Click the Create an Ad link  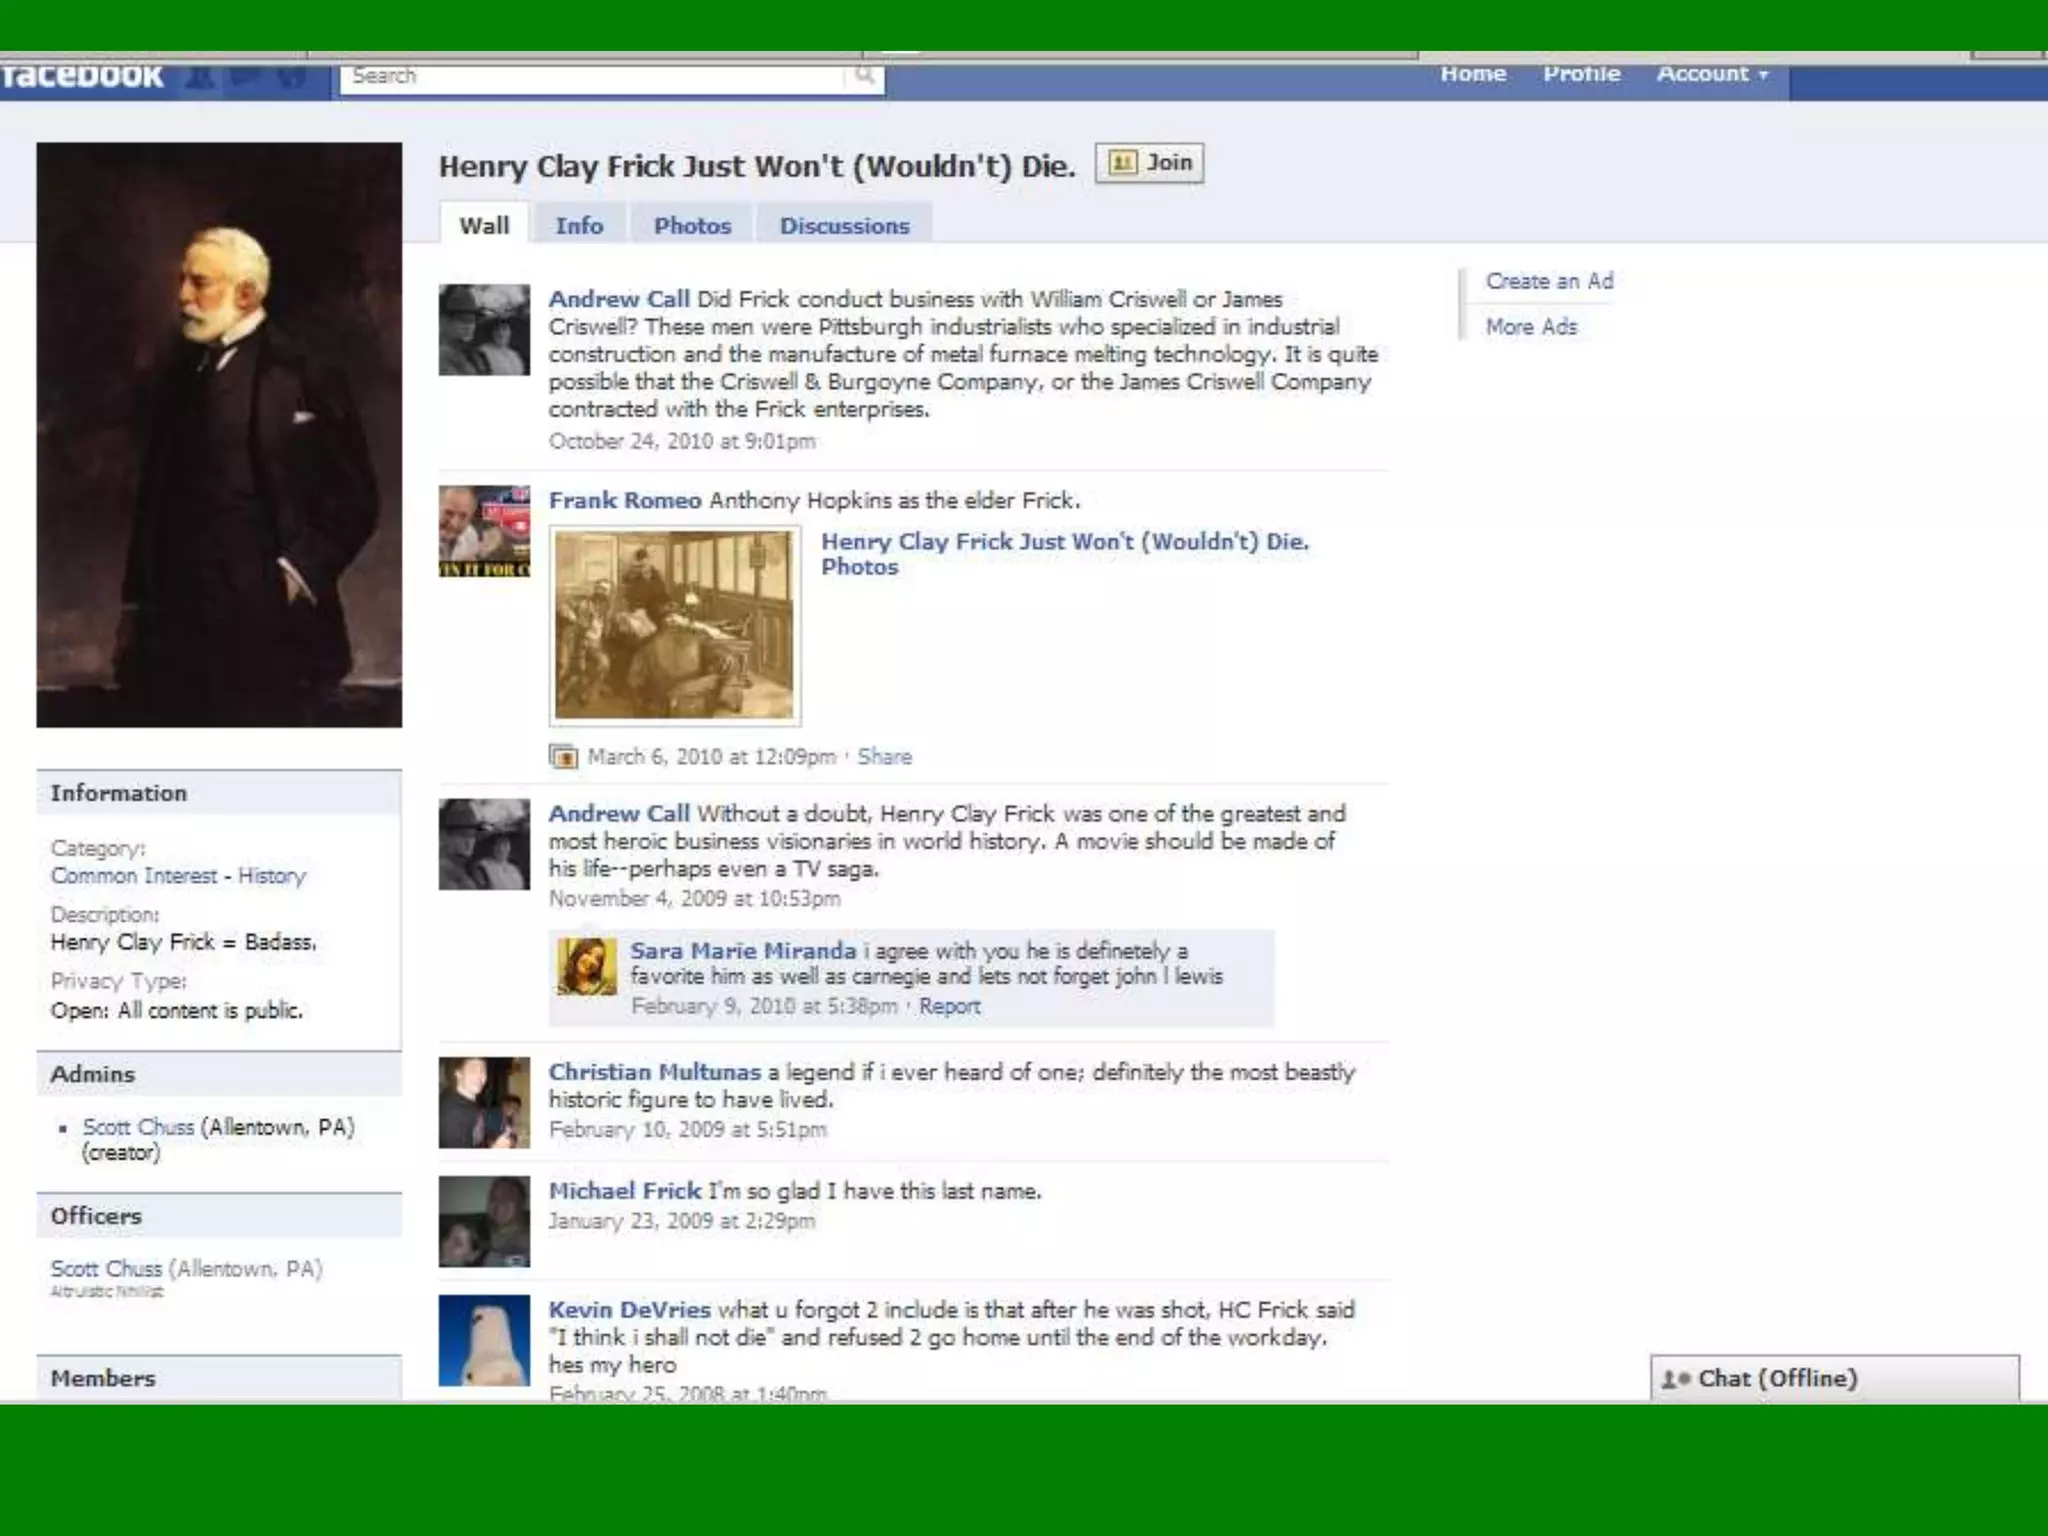pos(1548,281)
